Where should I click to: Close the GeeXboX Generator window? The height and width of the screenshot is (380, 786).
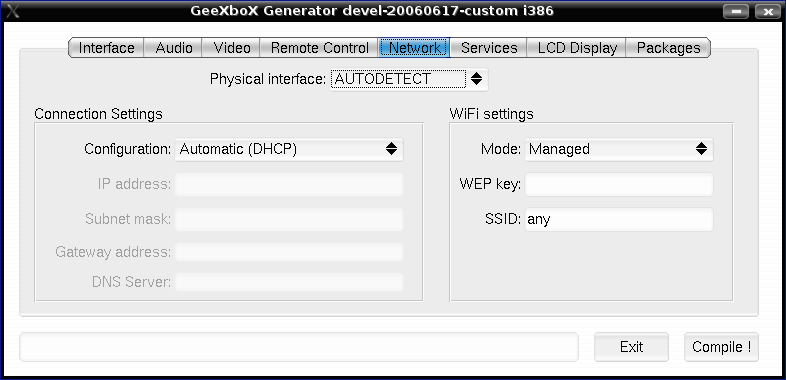[768, 12]
